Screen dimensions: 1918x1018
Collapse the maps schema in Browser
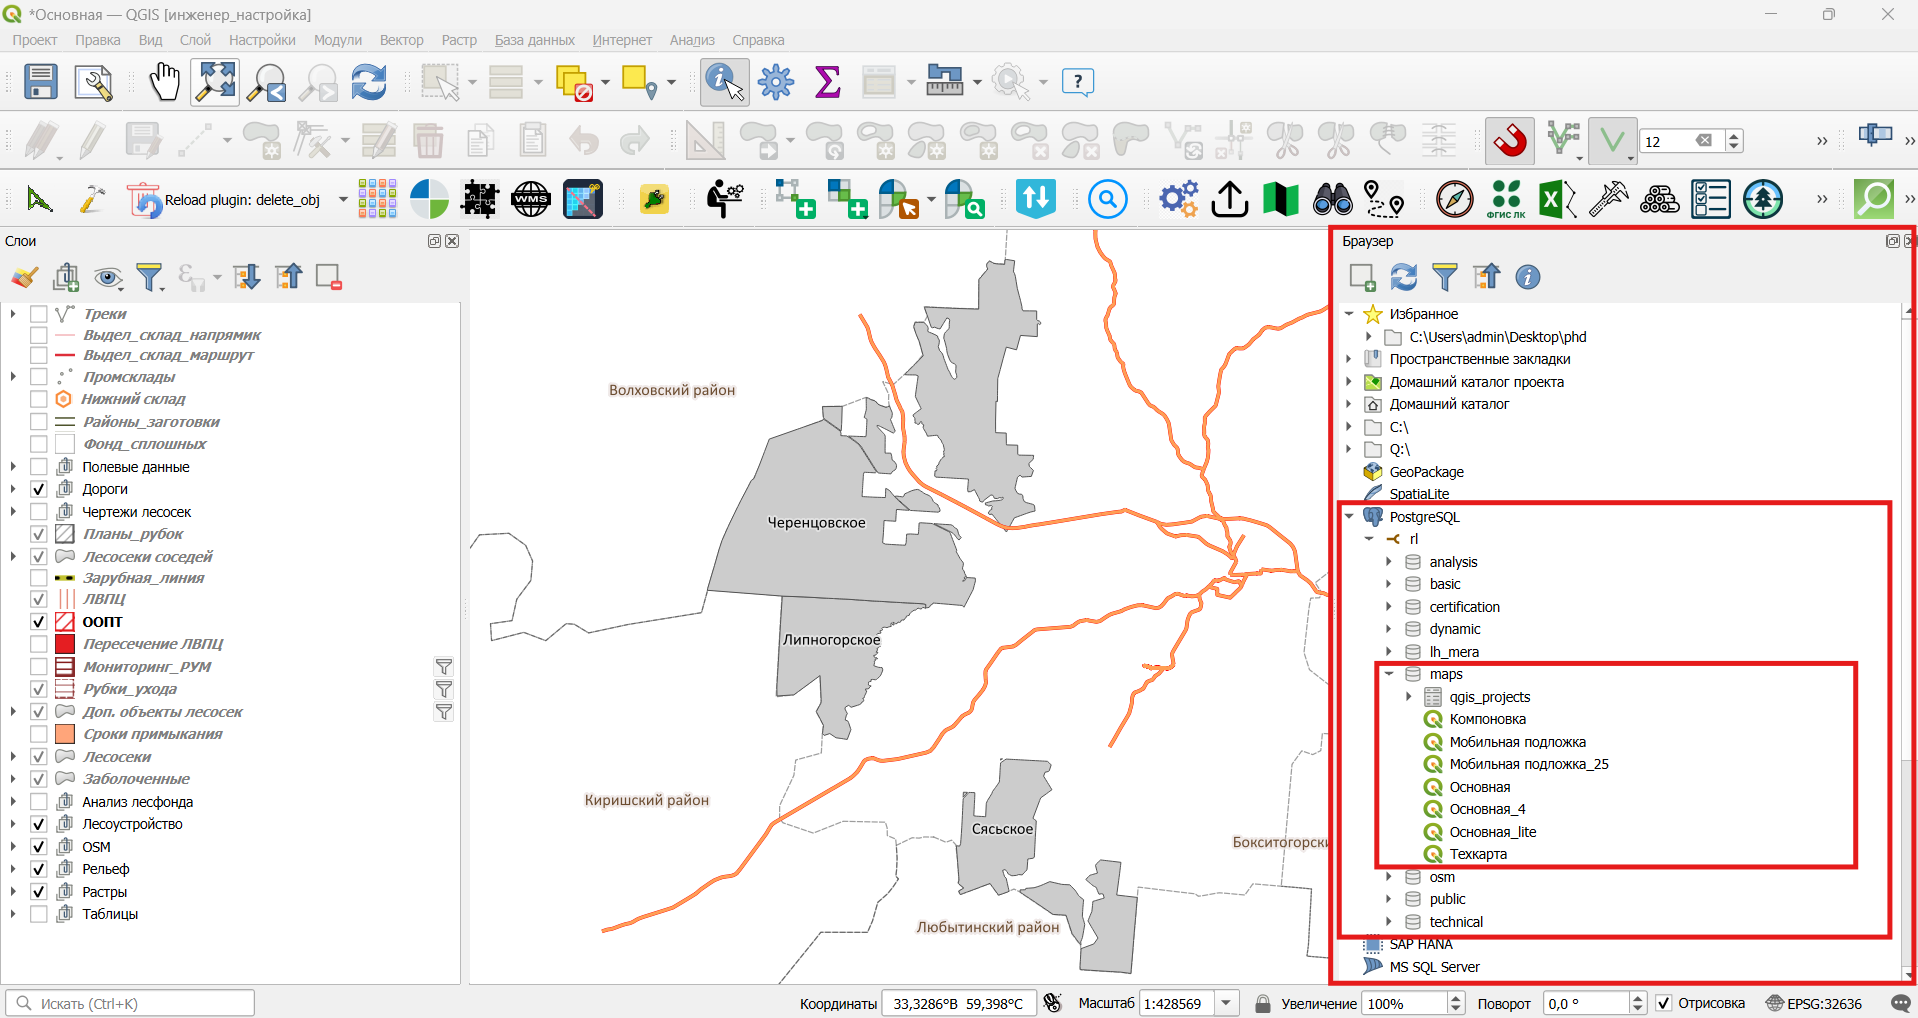click(1389, 674)
